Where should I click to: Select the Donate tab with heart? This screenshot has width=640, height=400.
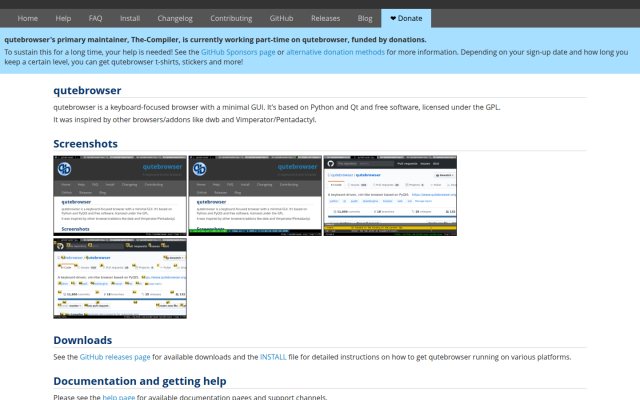pyautogui.click(x=406, y=18)
